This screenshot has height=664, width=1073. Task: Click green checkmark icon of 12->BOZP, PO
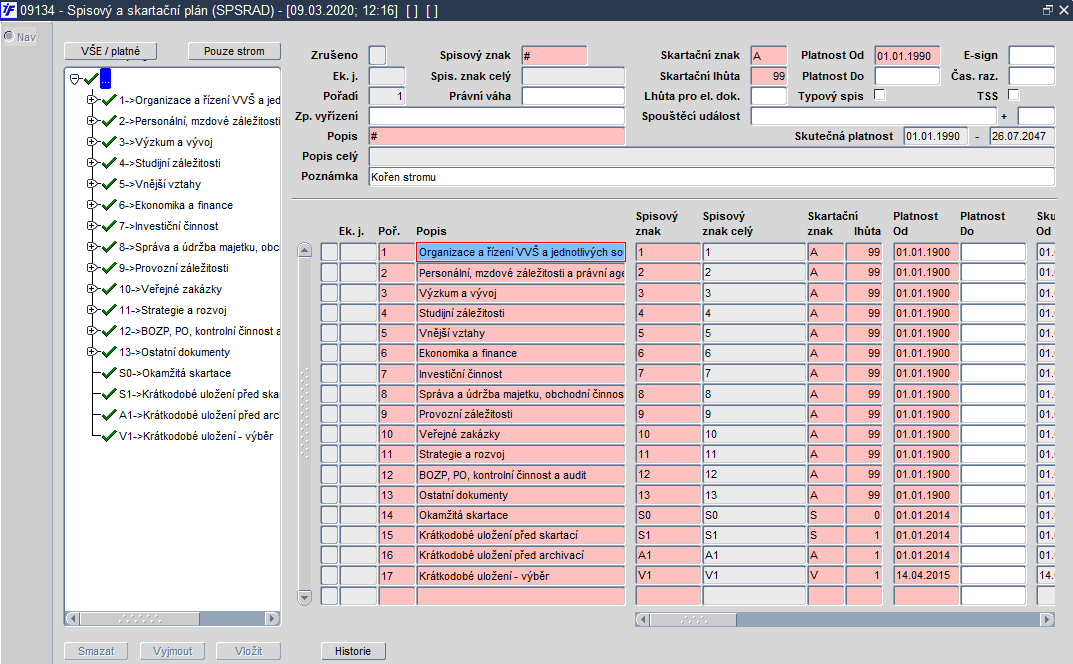click(109, 331)
